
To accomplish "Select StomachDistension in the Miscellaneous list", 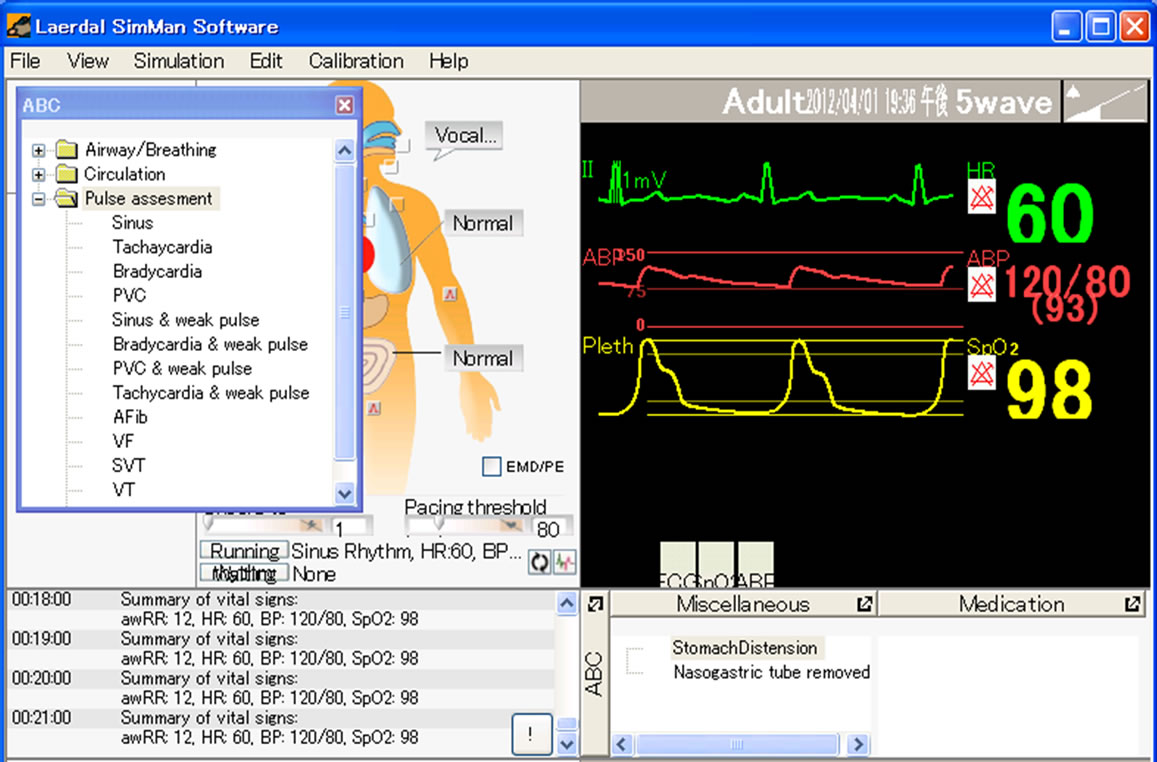I will click(745, 648).
